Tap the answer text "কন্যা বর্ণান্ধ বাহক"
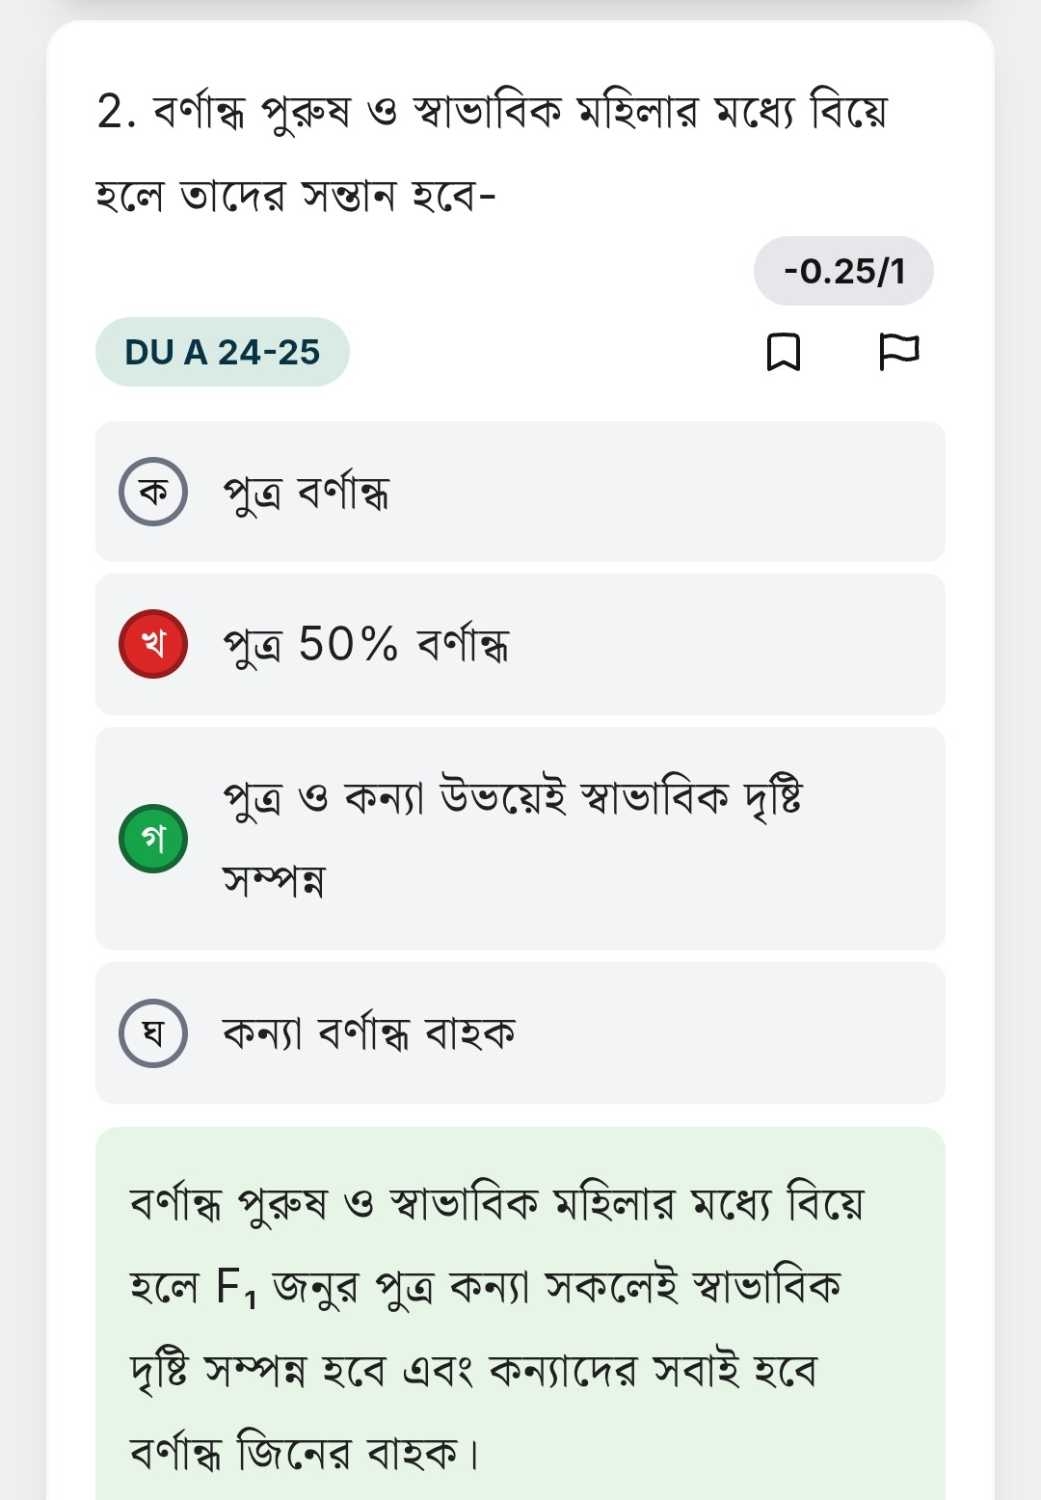Viewport: 1041px width, 1500px height. (369, 1033)
